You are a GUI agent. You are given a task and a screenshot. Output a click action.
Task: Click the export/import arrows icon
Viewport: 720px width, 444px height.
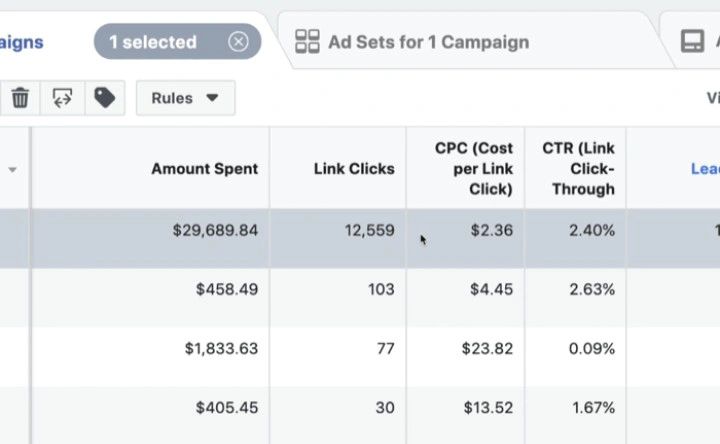[62, 98]
